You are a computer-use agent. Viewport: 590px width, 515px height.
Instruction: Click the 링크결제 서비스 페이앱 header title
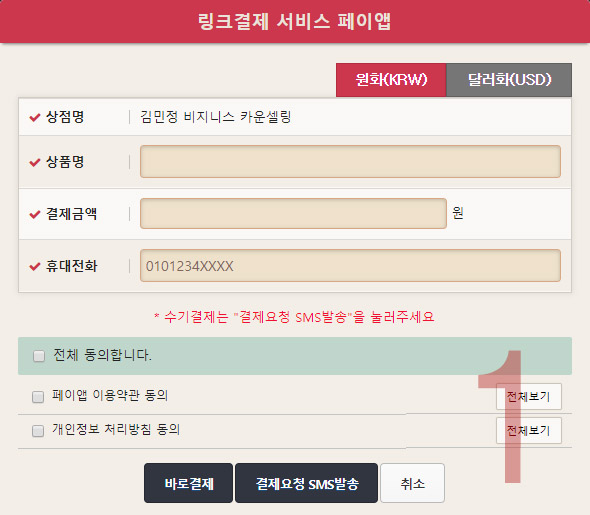click(x=295, y=21)
